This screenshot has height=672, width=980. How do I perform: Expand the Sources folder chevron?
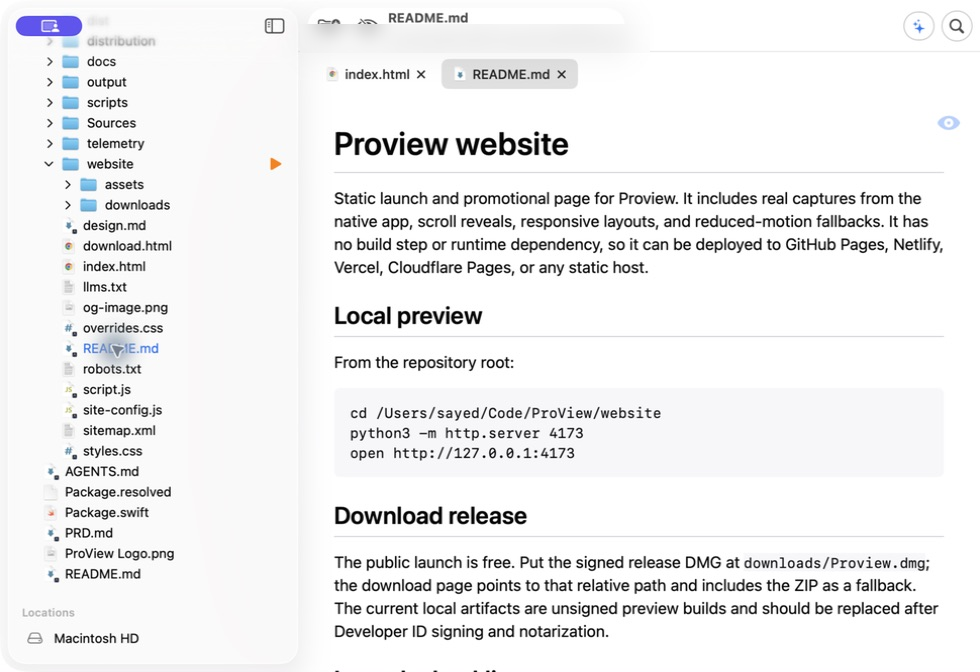click(50, 123)
